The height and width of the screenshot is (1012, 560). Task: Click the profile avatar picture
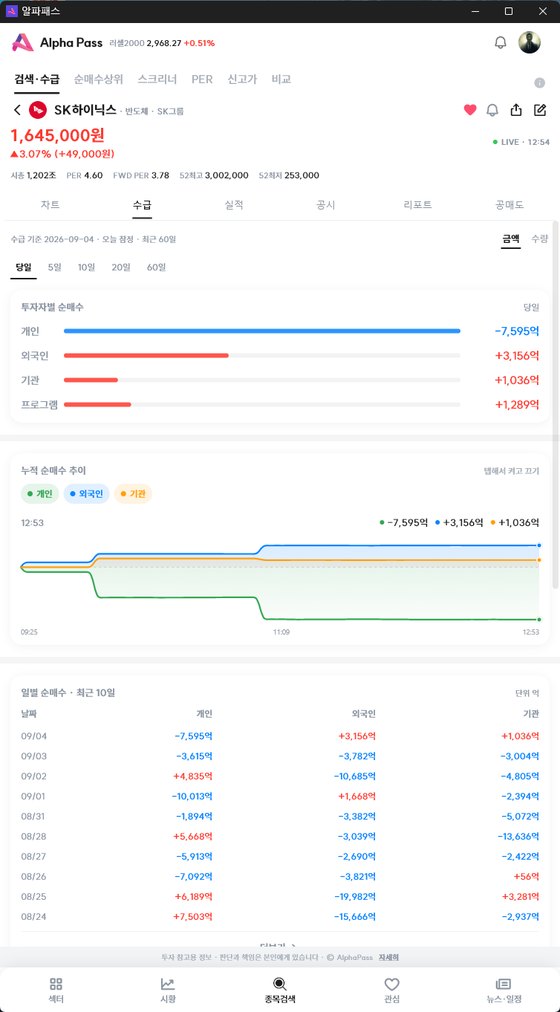[x=529, y=43]
